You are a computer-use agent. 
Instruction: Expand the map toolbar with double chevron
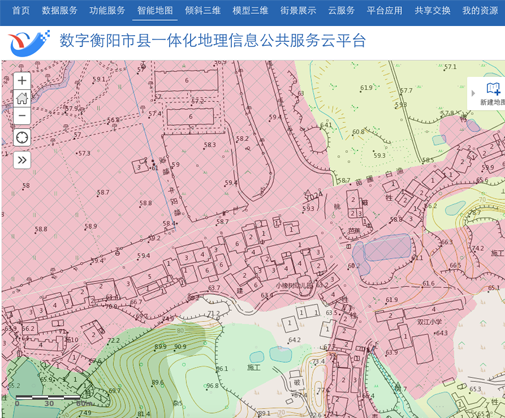(22, 160)
